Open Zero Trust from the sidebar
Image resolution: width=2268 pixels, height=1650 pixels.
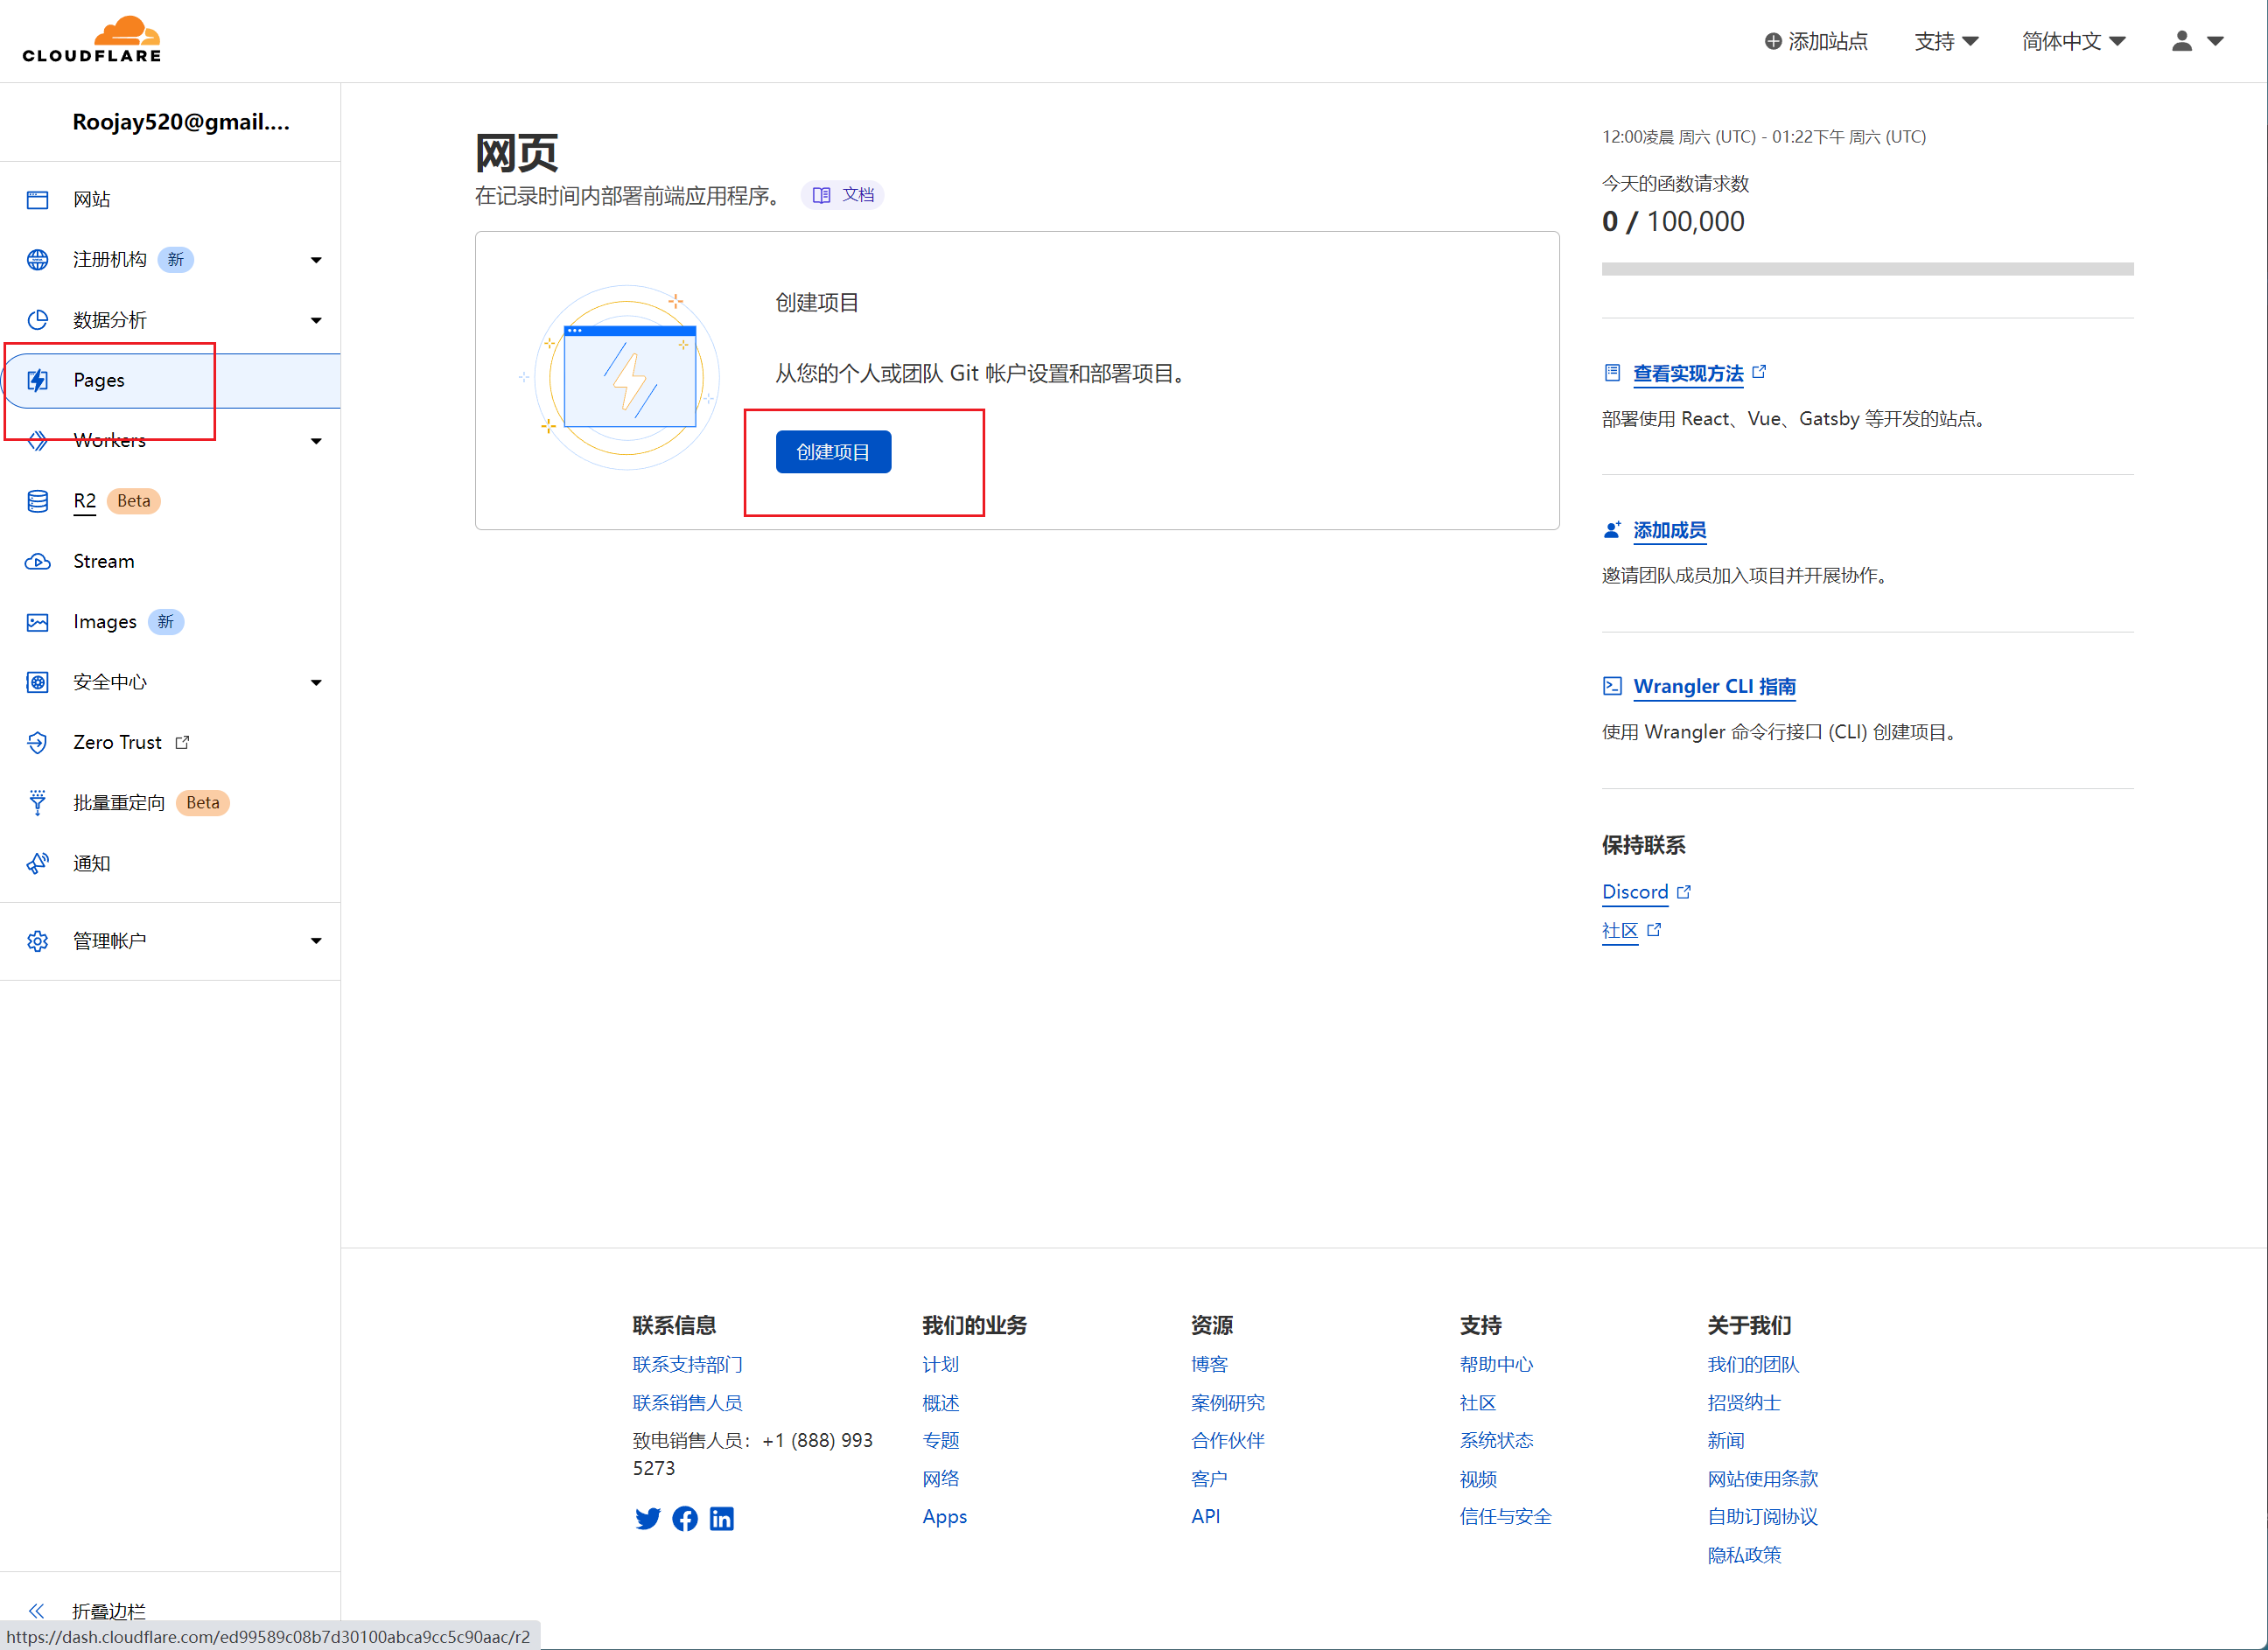tap(117, 742)
